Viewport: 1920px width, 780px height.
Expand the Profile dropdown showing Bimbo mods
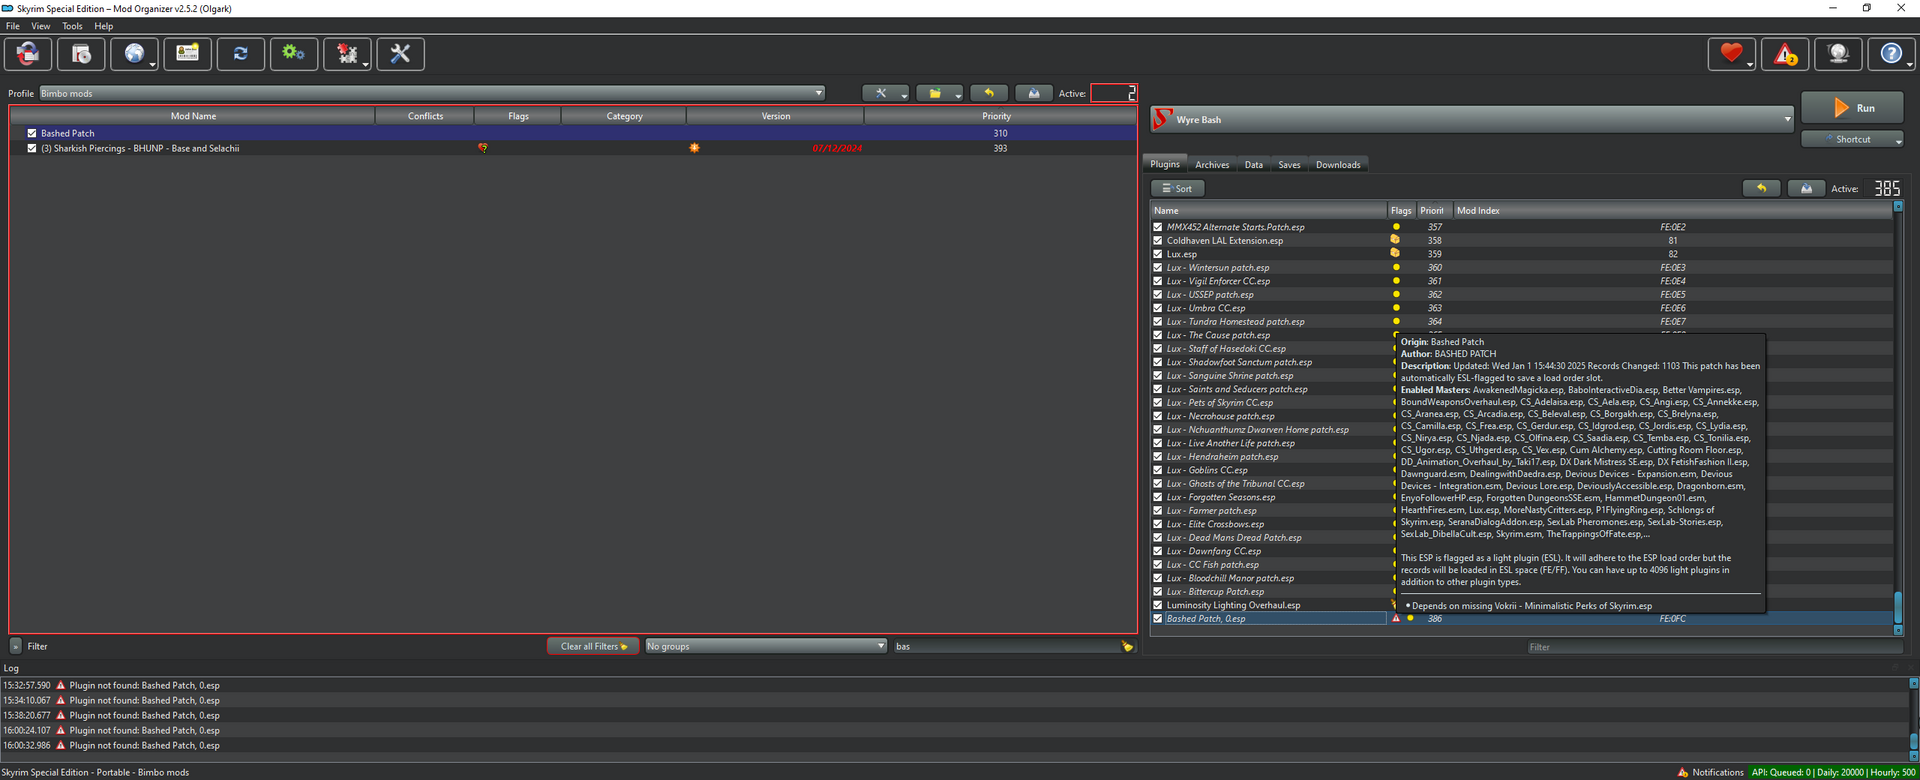point(432,93)
